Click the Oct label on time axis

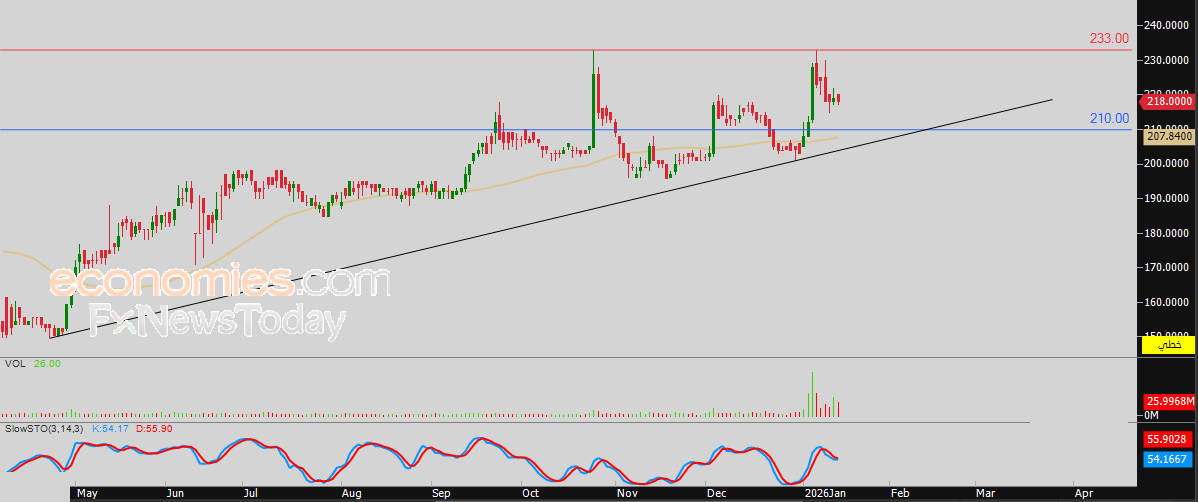coord(530,493)
